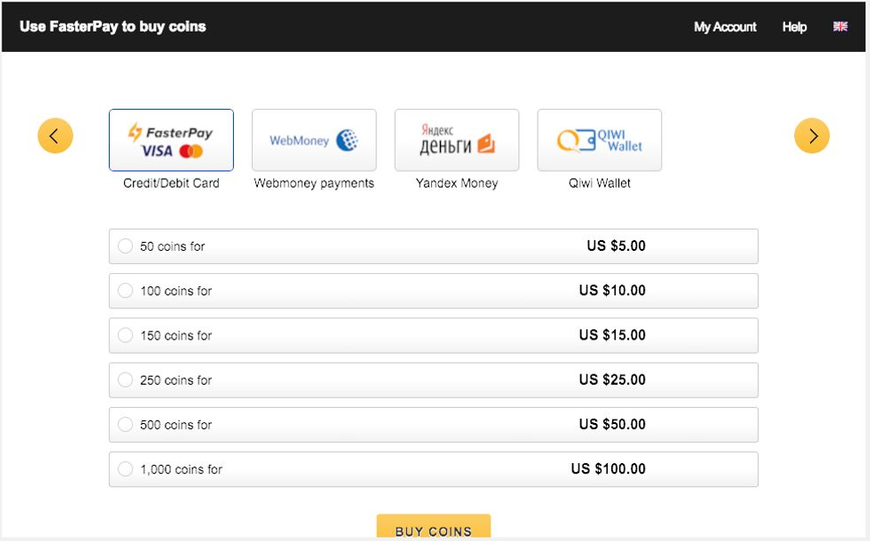Click the Webmoney payments label

click(x=314, y=183)
